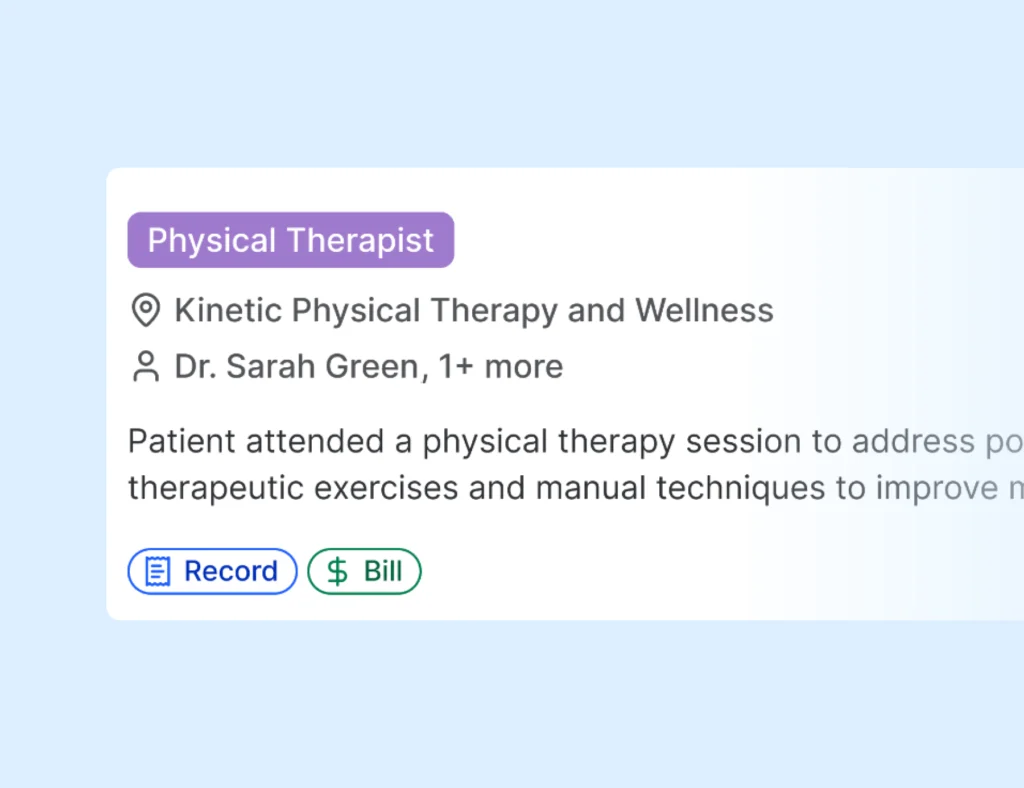
Task: Click the white space right of the Bill chip
Action: [x=600, y=571]
